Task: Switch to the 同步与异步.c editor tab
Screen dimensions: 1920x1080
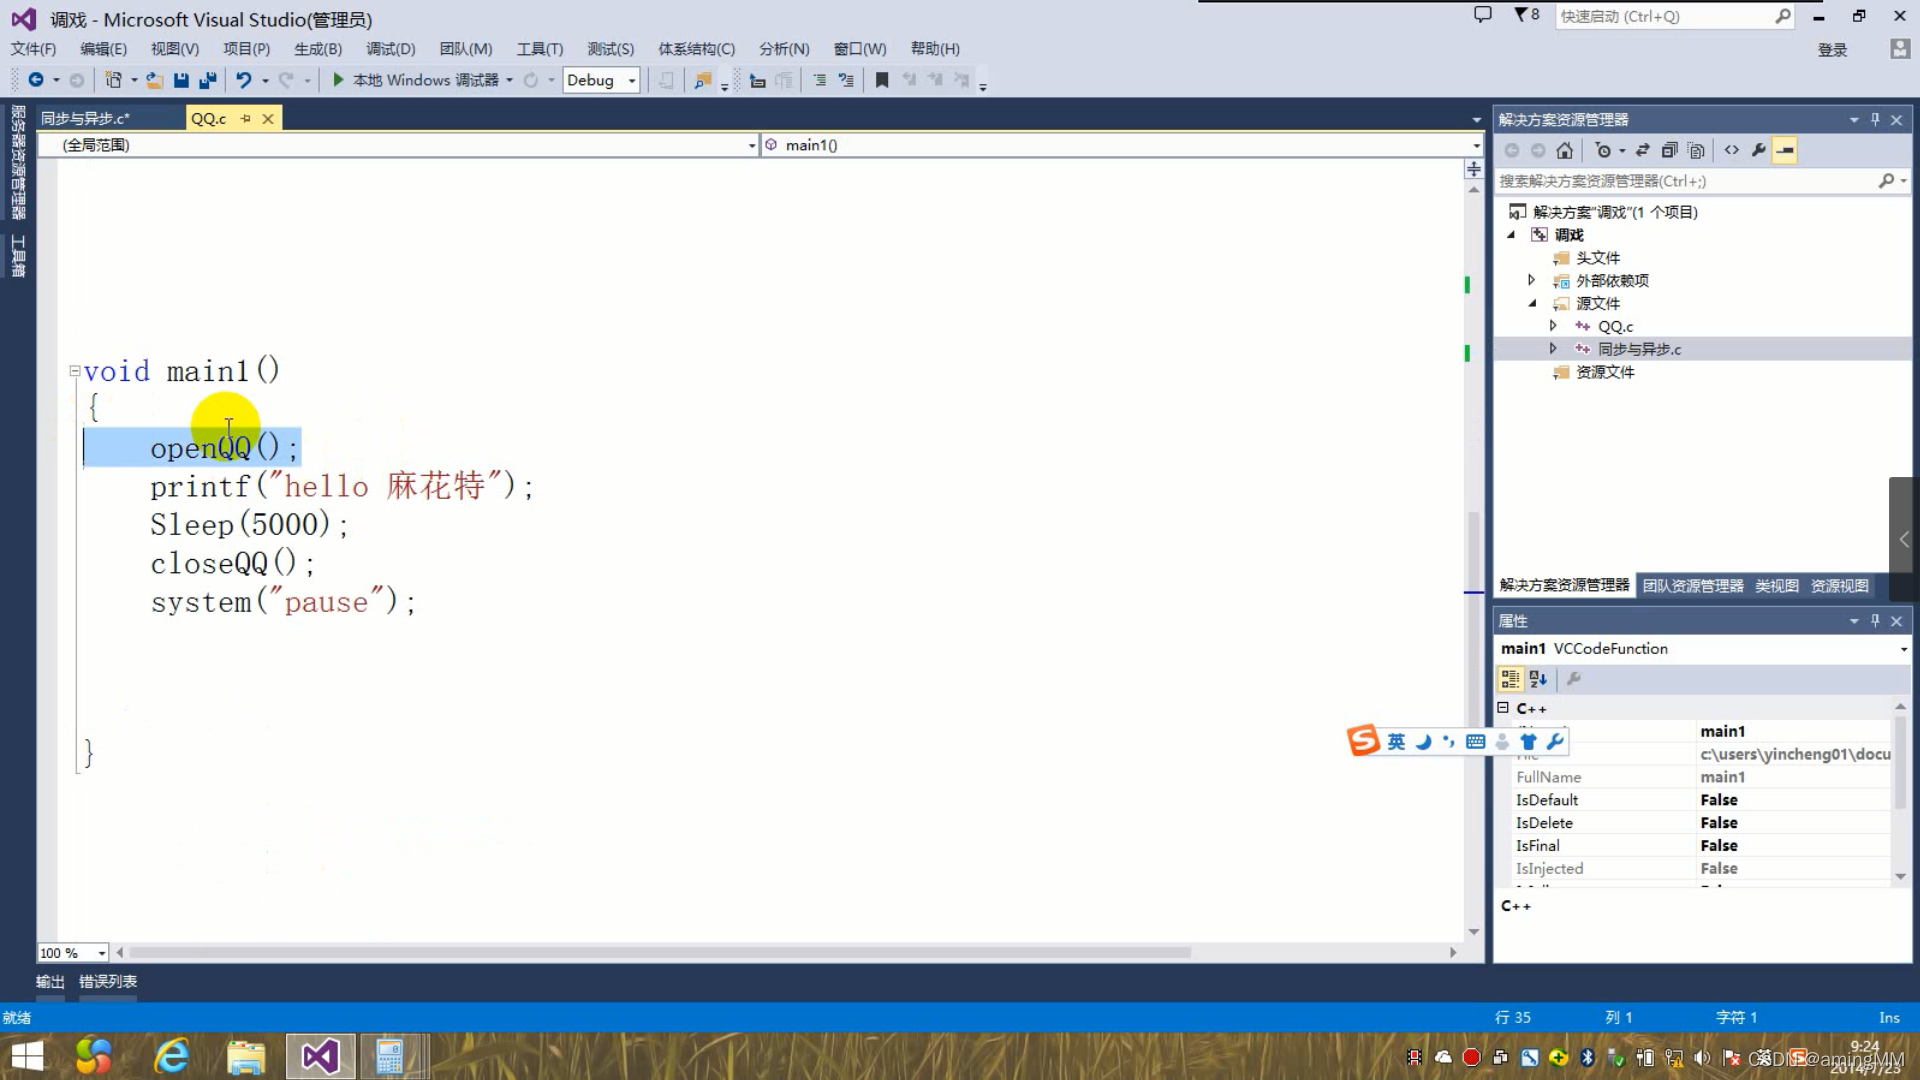Action: 86,118
